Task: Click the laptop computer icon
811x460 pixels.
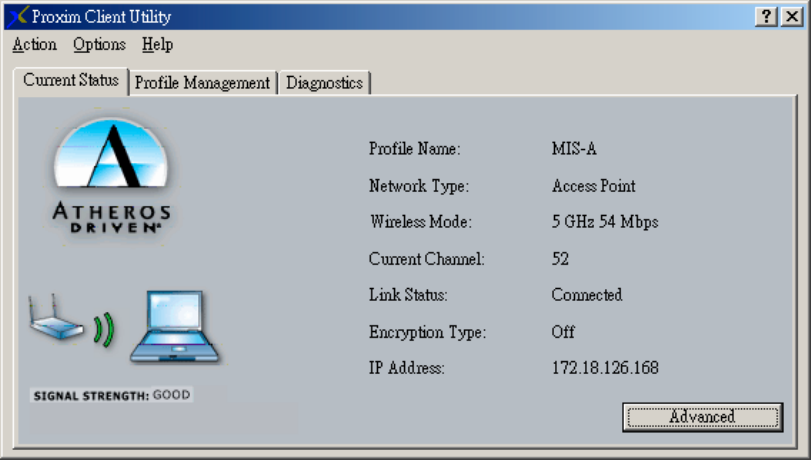Action: coord(175,327)
